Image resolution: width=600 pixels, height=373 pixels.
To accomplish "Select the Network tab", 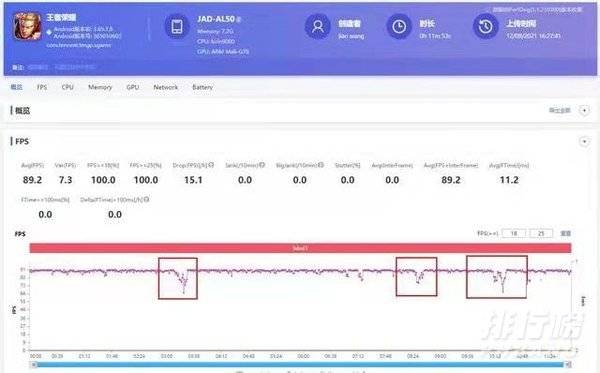I will [x=165, y=87].
